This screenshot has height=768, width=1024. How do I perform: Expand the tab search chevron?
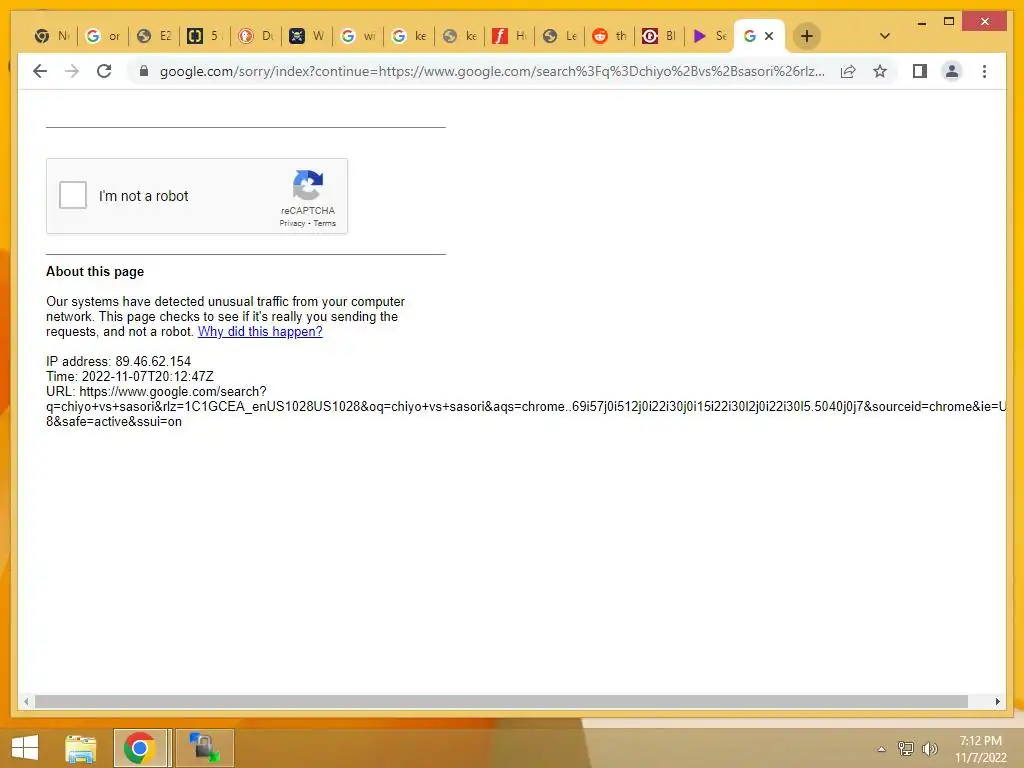pos(884,36)
